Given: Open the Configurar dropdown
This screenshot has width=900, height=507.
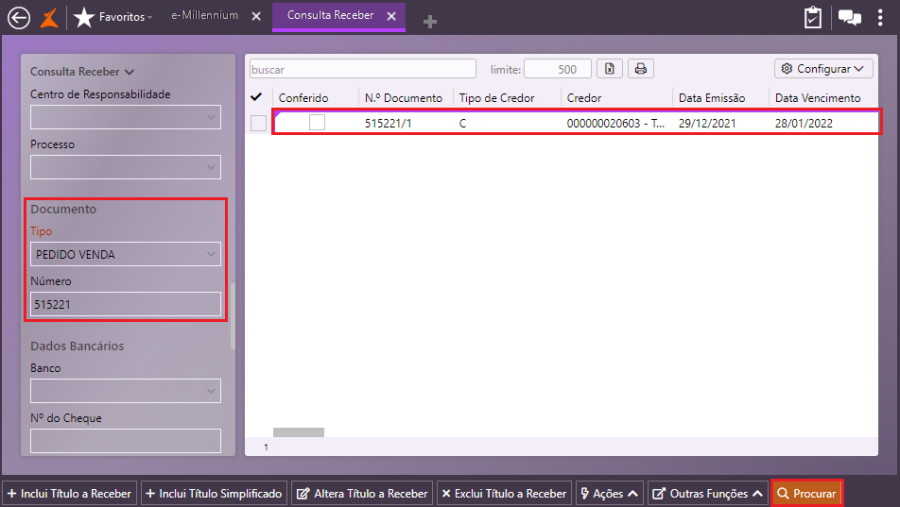Looking at the screenshot, I should point(823,69).
